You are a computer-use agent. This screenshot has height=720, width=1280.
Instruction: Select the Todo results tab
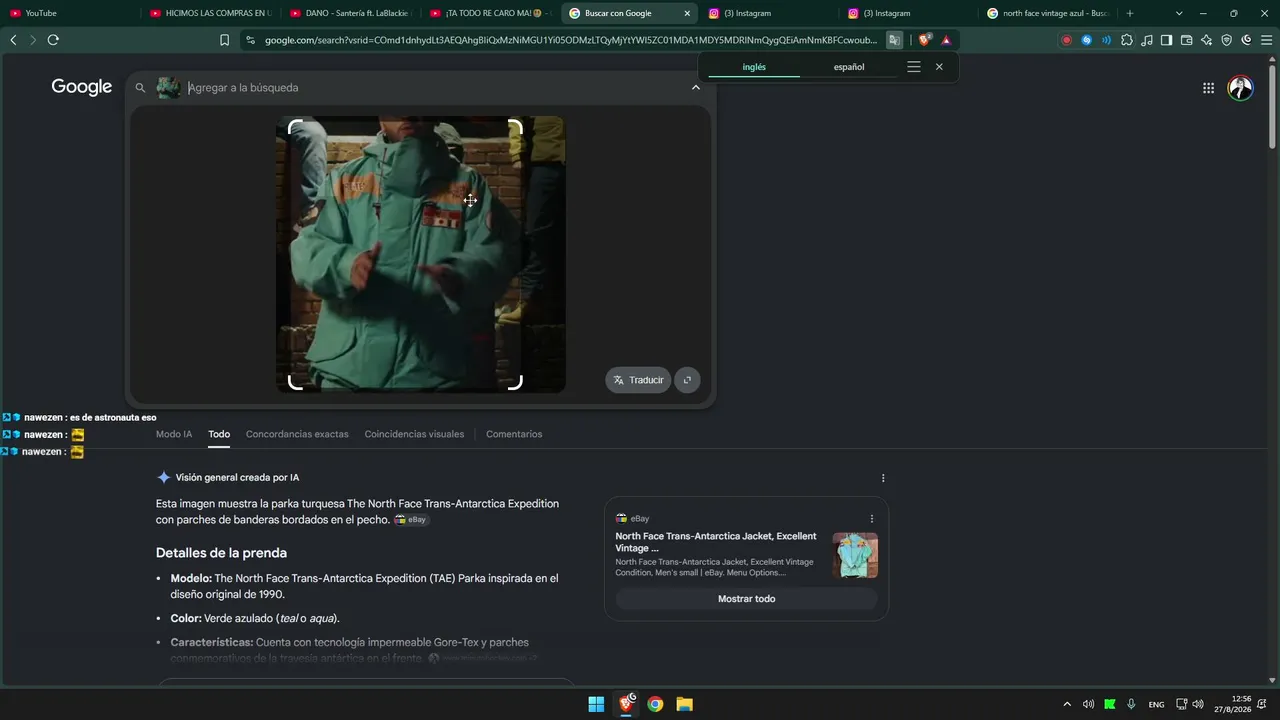click(219, 434)
